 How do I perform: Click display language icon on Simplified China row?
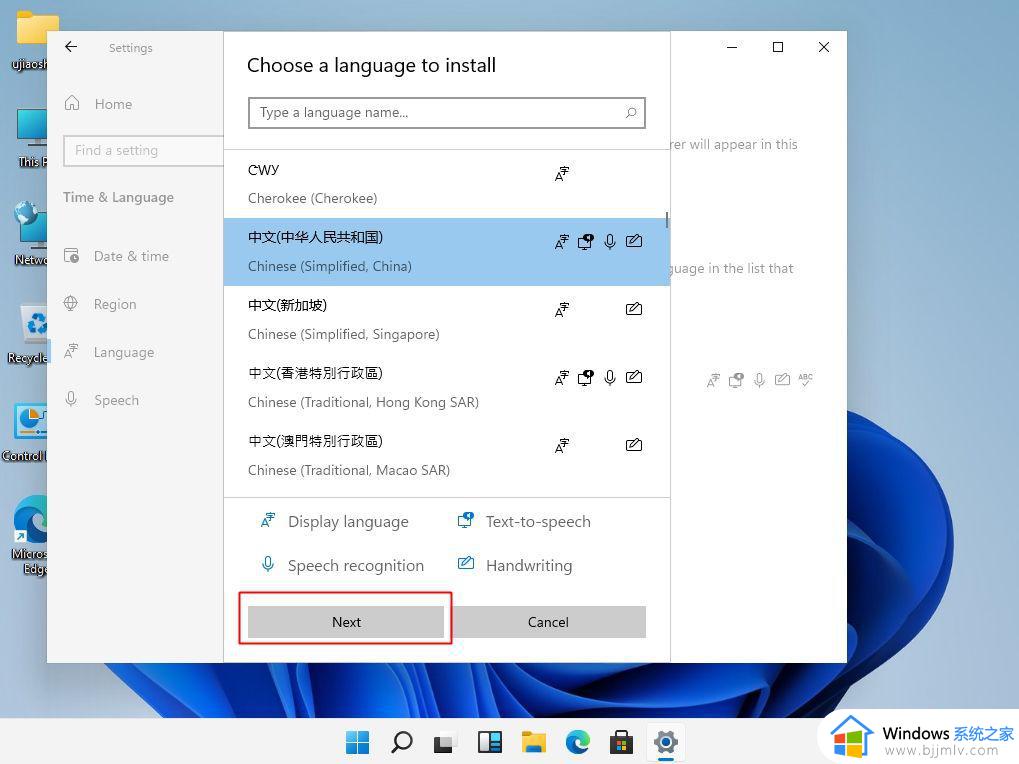coord(562,242)
